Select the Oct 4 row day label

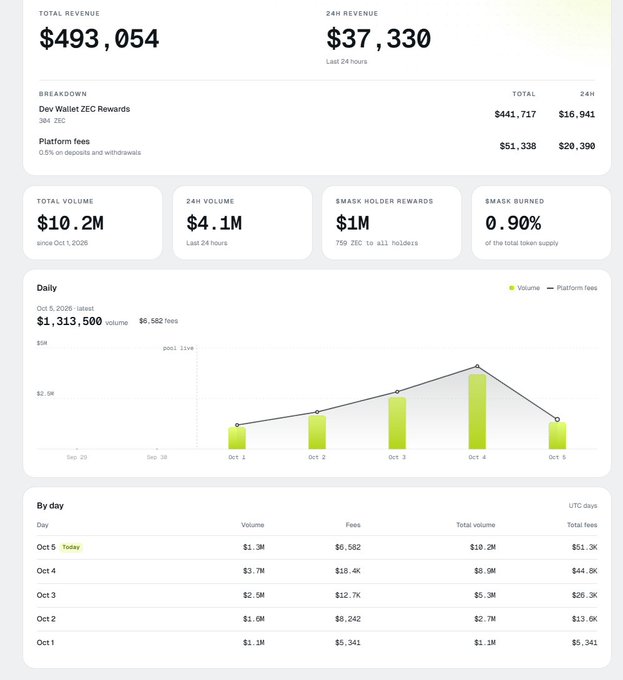[x=46, y=571]
